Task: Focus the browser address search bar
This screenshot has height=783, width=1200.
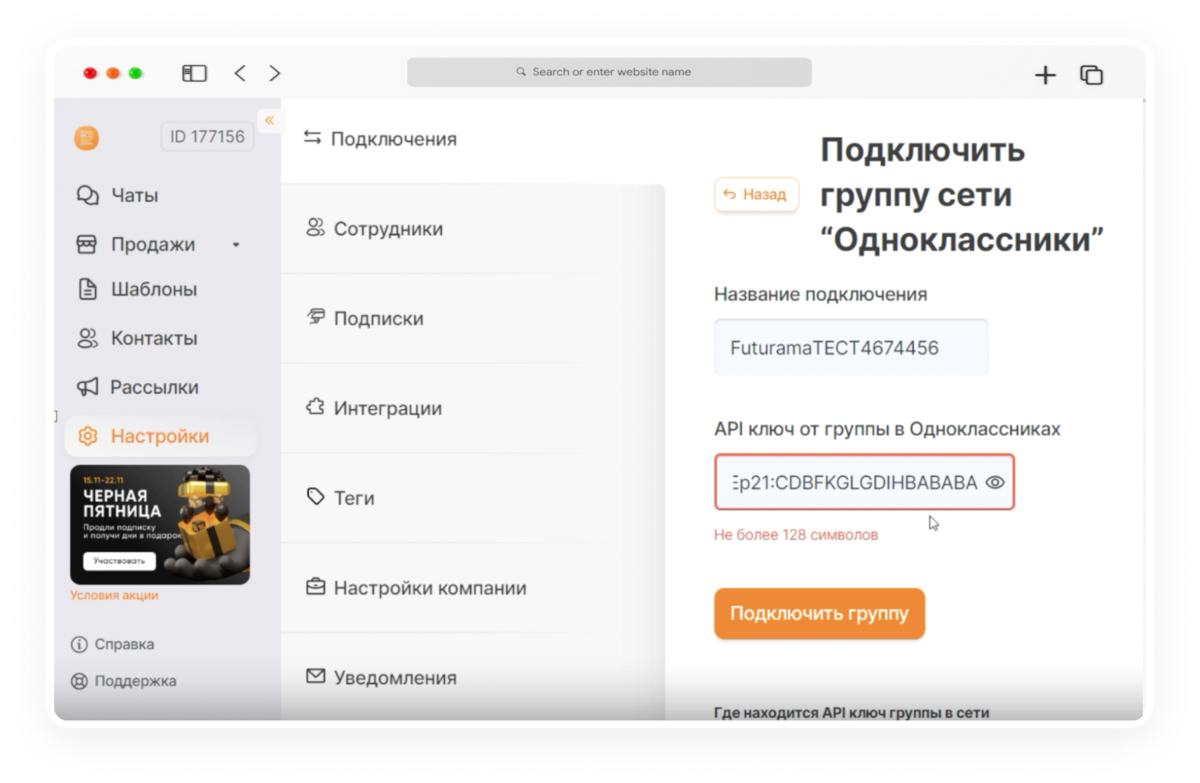Action: click(609, 72)
